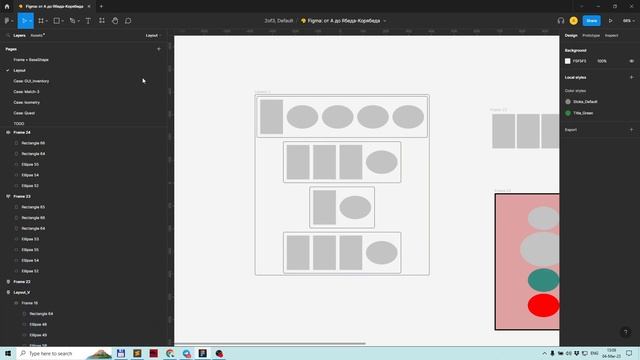The width and height of the screenshot is (640, 360).
Task: Select the red ellipse on canvas
Action: [543, 305]
